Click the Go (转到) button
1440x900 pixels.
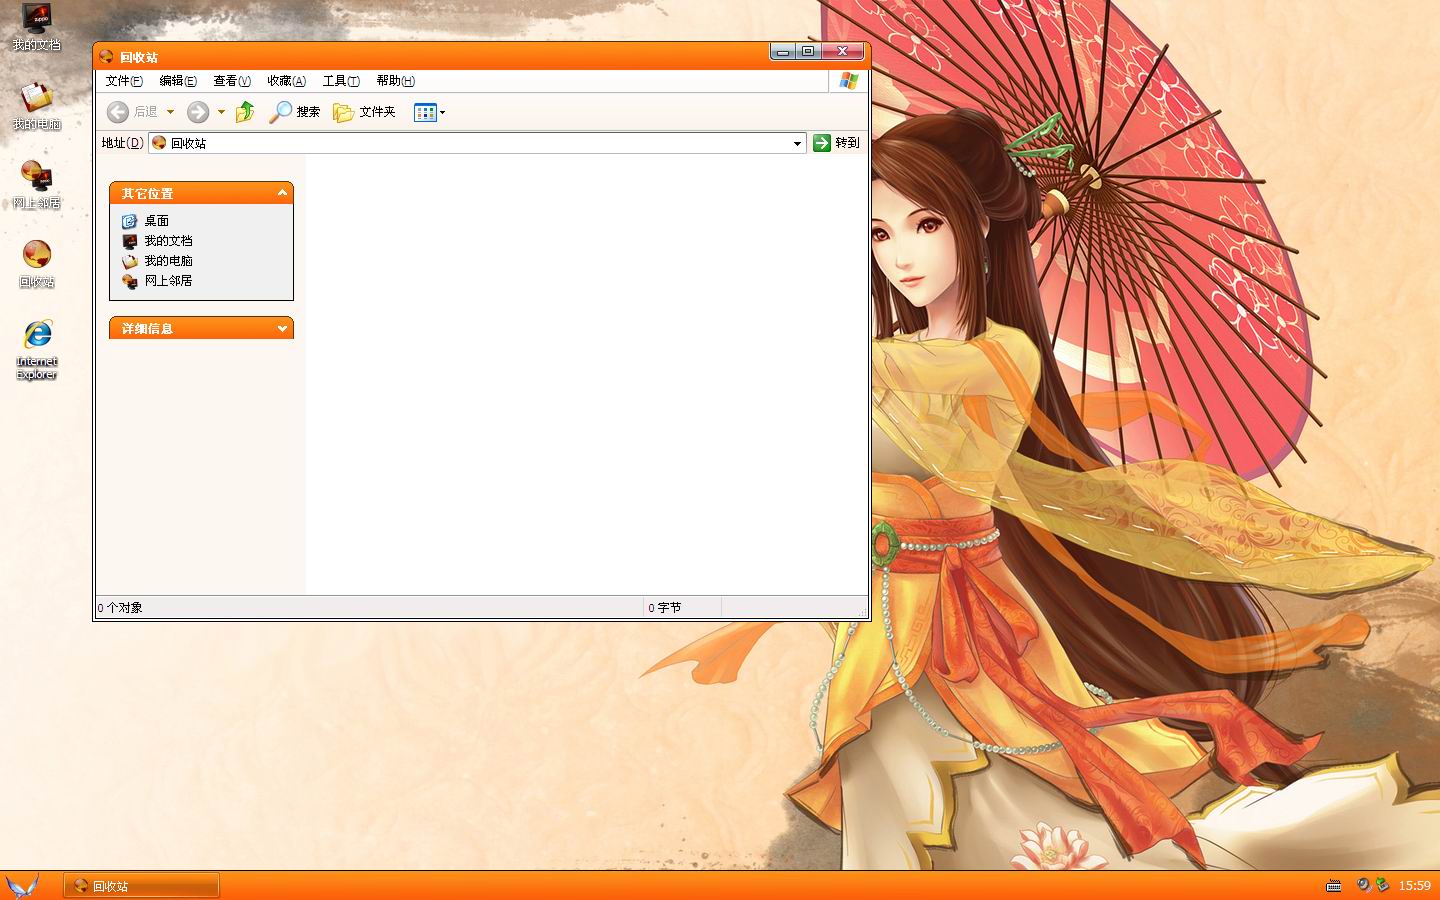(x=836, y=143)
